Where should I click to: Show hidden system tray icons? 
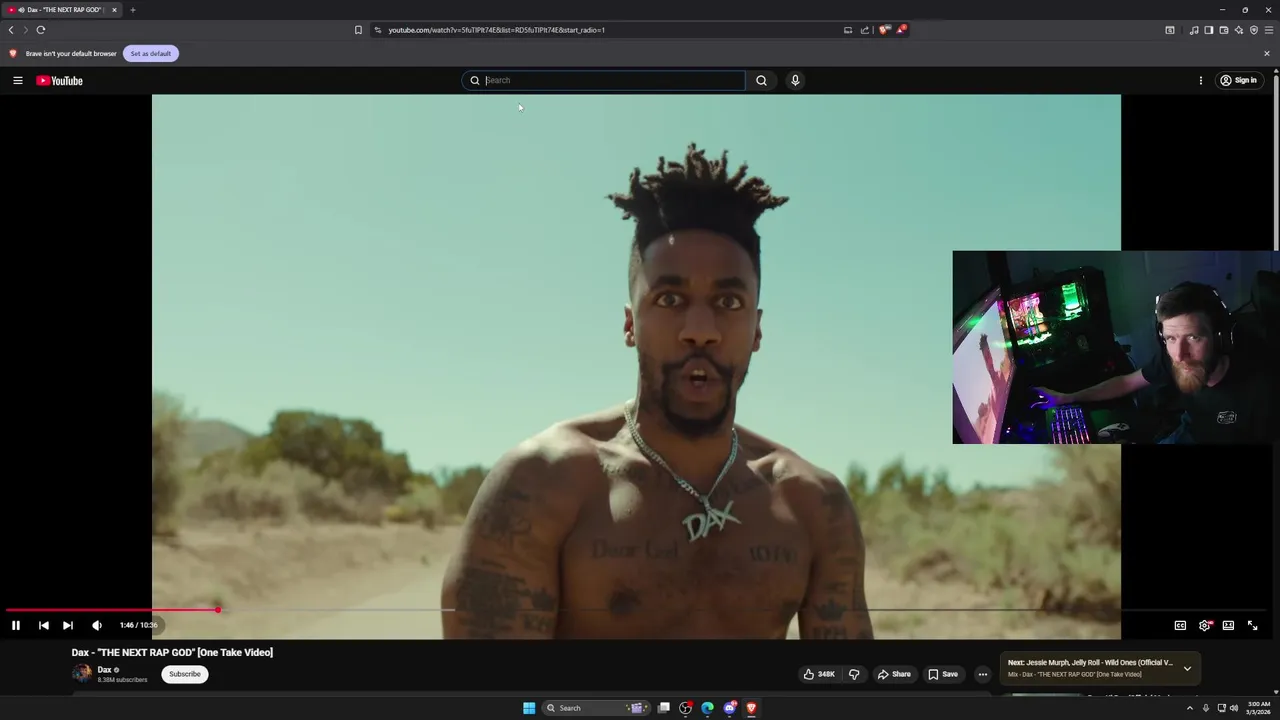(x=1190, y=708)
